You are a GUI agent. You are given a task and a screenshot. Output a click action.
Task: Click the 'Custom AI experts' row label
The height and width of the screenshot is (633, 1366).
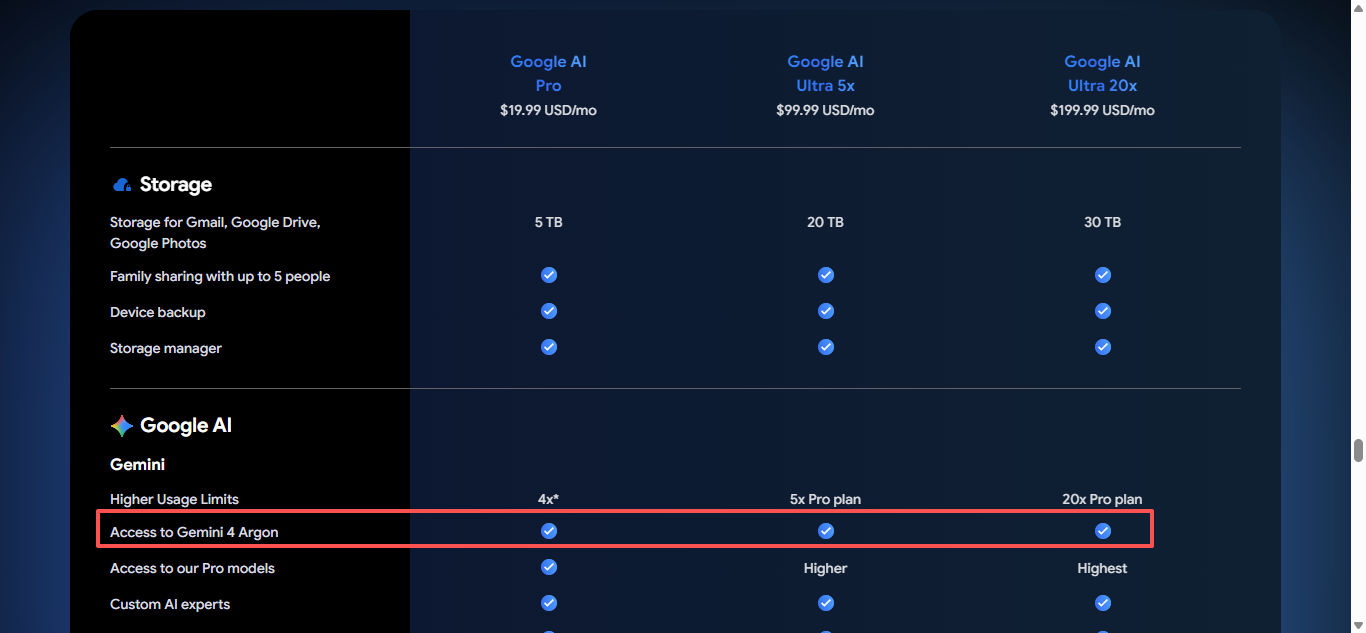170,604
